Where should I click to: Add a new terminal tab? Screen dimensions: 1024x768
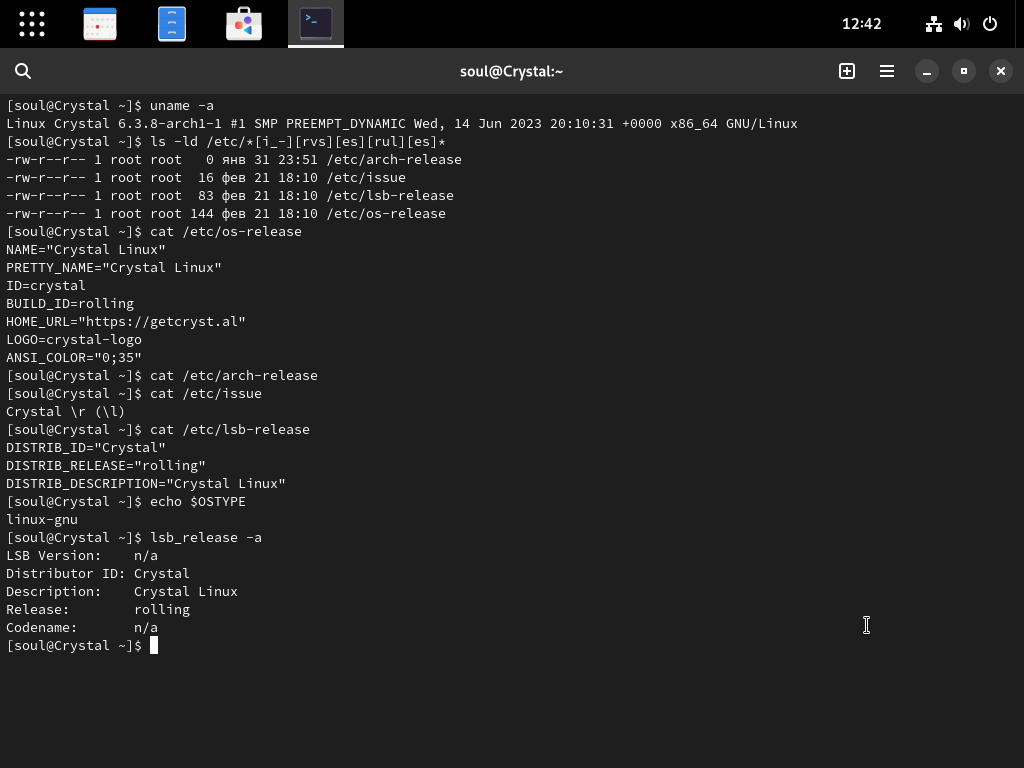click(x=847, y=71)
